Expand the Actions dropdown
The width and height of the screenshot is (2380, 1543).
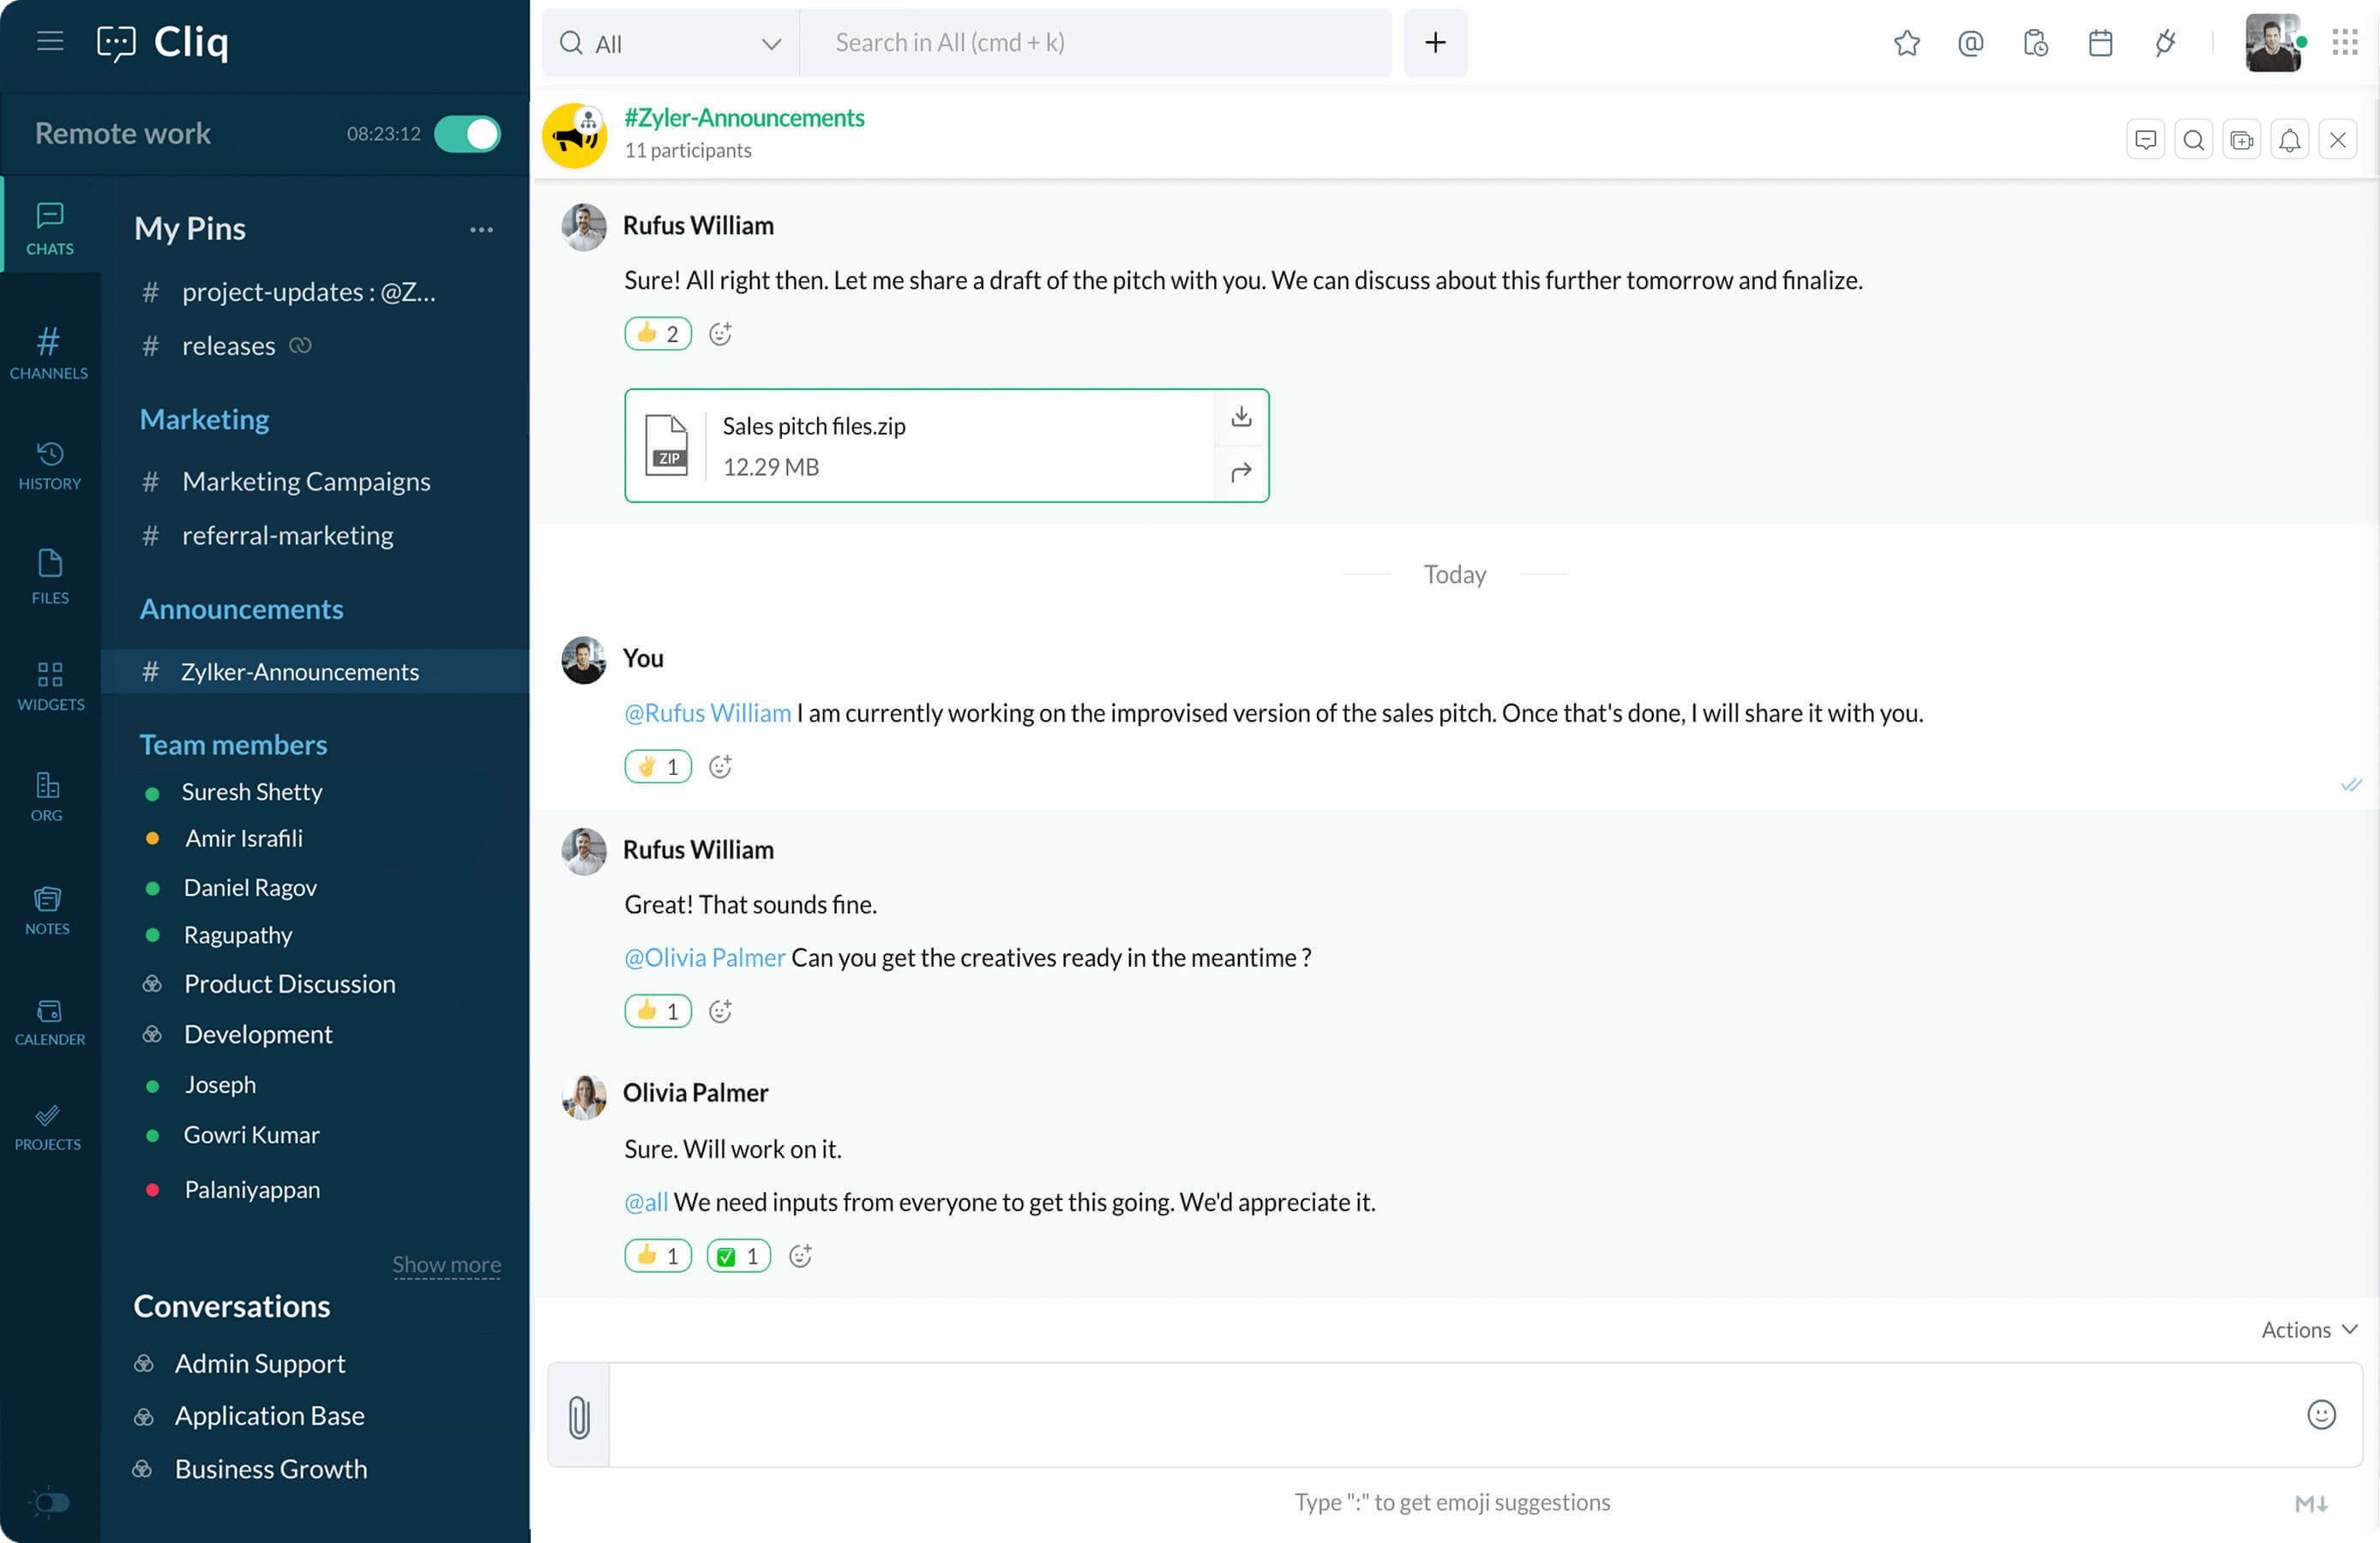point(2309,1329)
